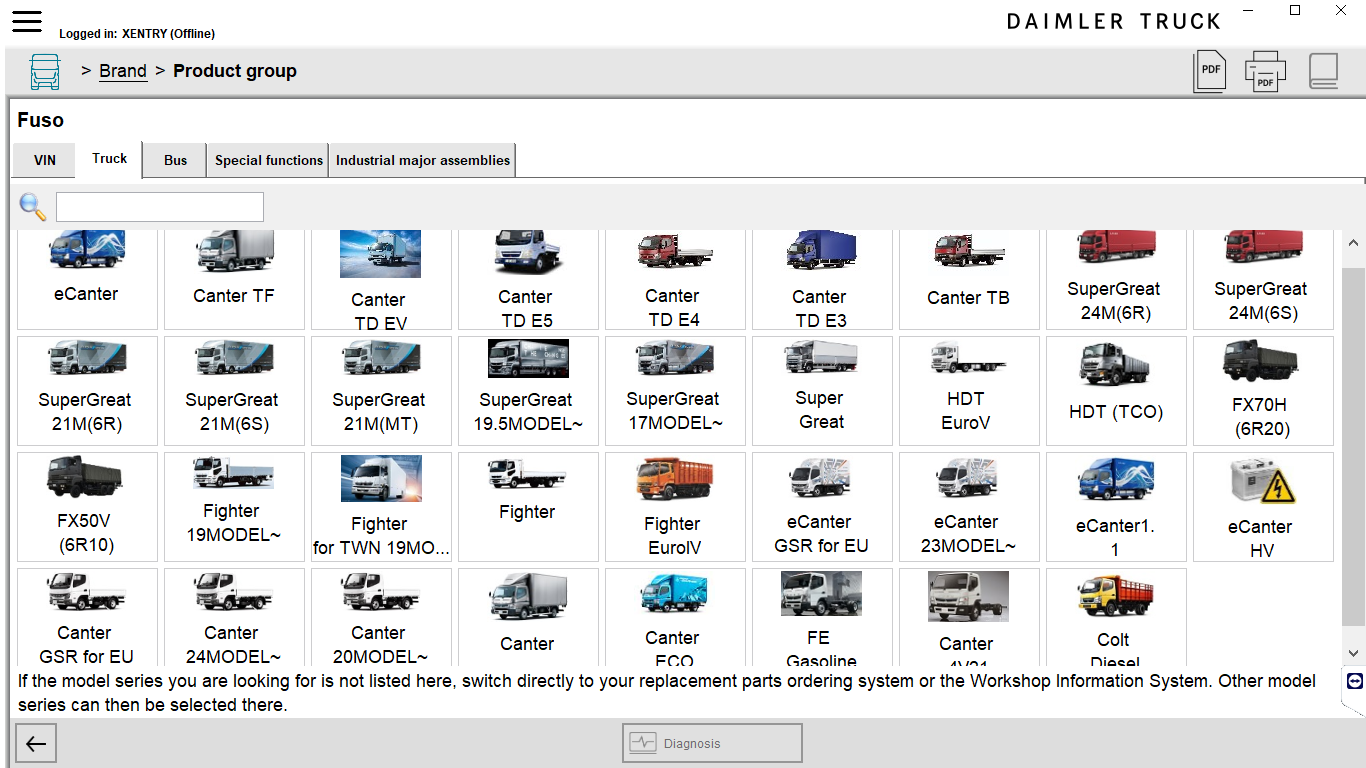Switch to the VIN tab
Screen dimensions: 1366x768
[45, 160]
